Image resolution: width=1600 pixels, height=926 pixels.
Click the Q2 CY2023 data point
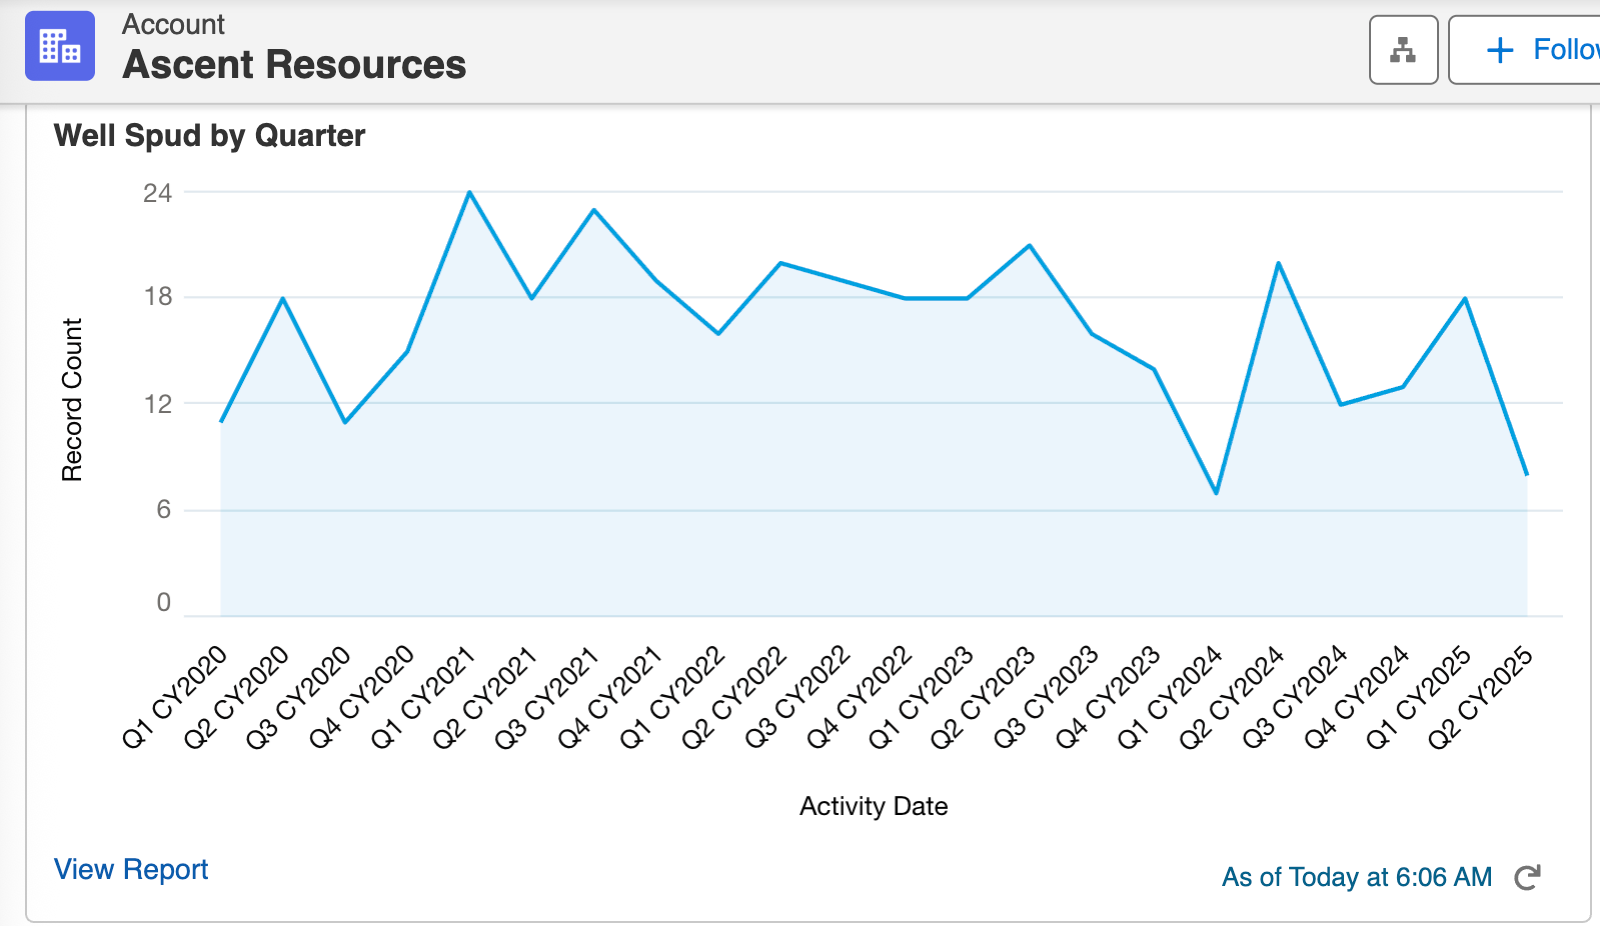1027,245
